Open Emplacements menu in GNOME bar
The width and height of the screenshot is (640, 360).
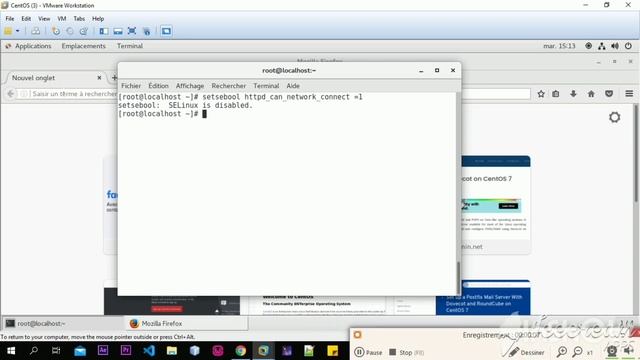click(x=84, y=46)
